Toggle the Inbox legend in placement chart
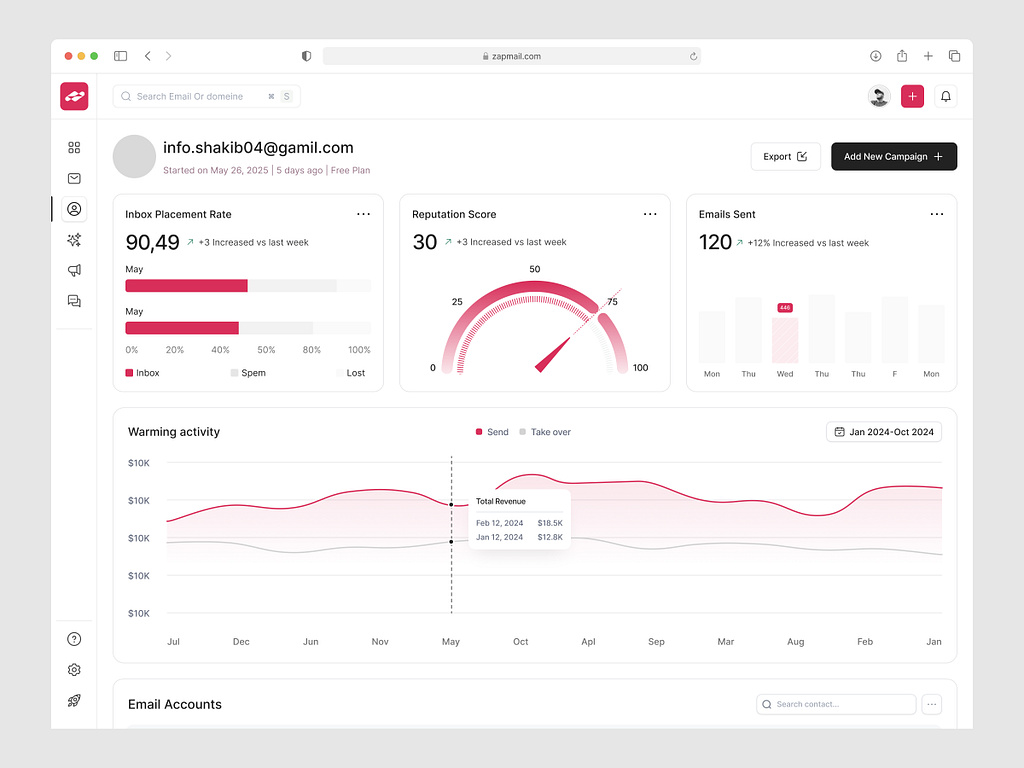Viewport: 1024px width, 768px height. click(142, 372)
